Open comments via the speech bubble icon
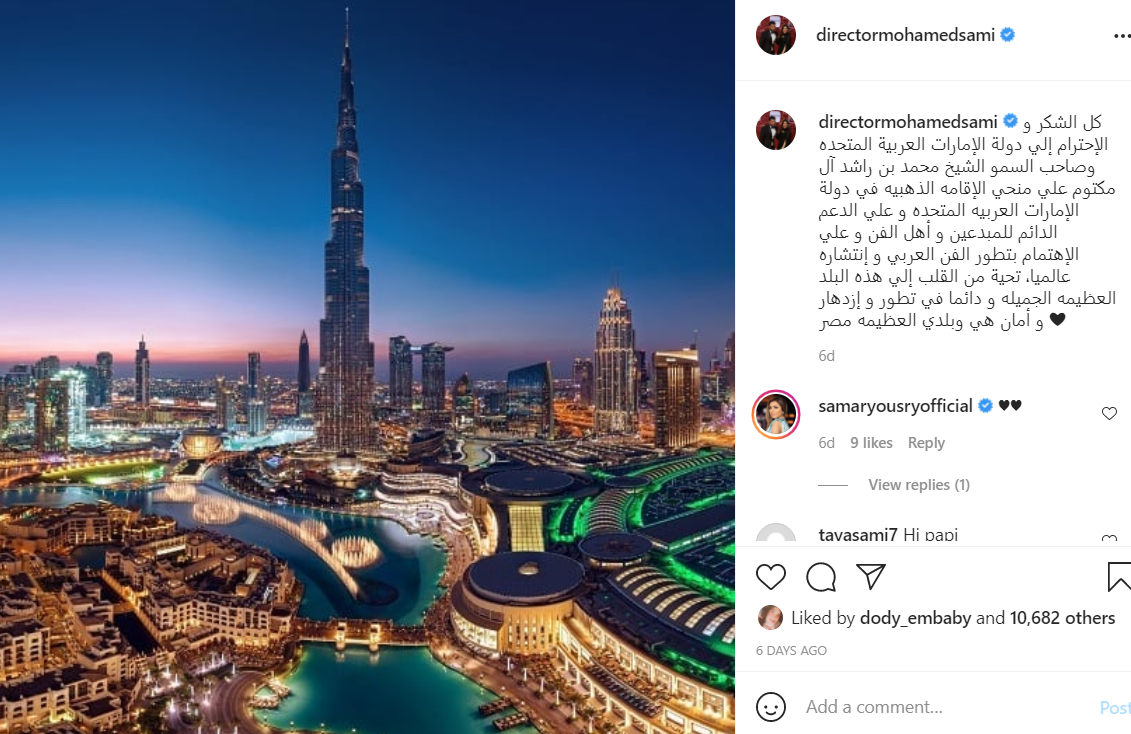This screenshot has width=1131, height=734. [x=821, y=577]
